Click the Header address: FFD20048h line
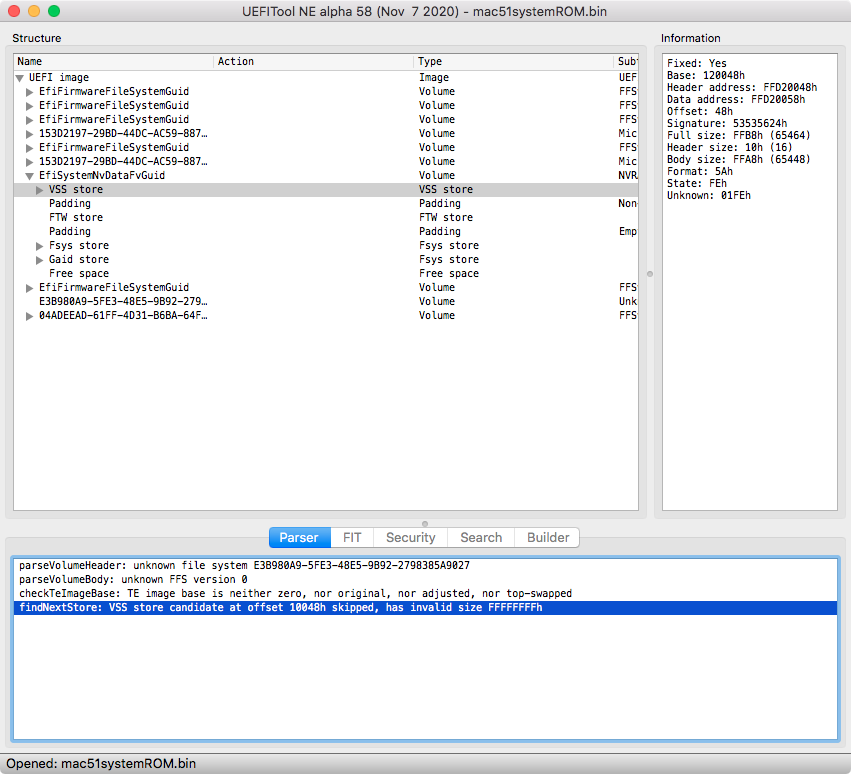This screenshot has height=774, width=851. coord(742,88)
